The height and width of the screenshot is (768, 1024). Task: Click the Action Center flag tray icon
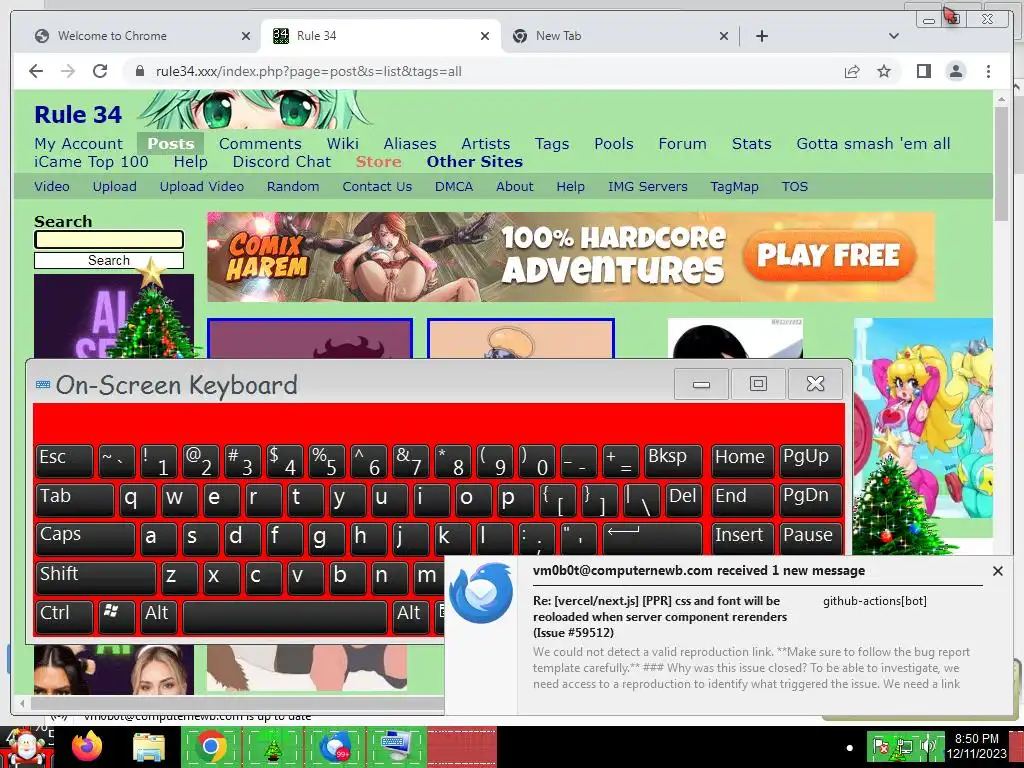click(880, 747)
